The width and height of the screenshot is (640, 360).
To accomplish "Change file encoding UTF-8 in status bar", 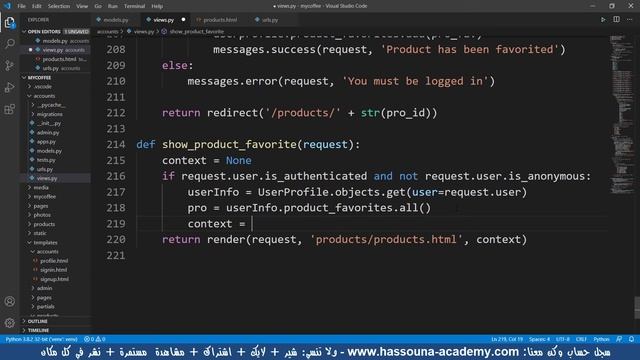I will click(562, 339).
